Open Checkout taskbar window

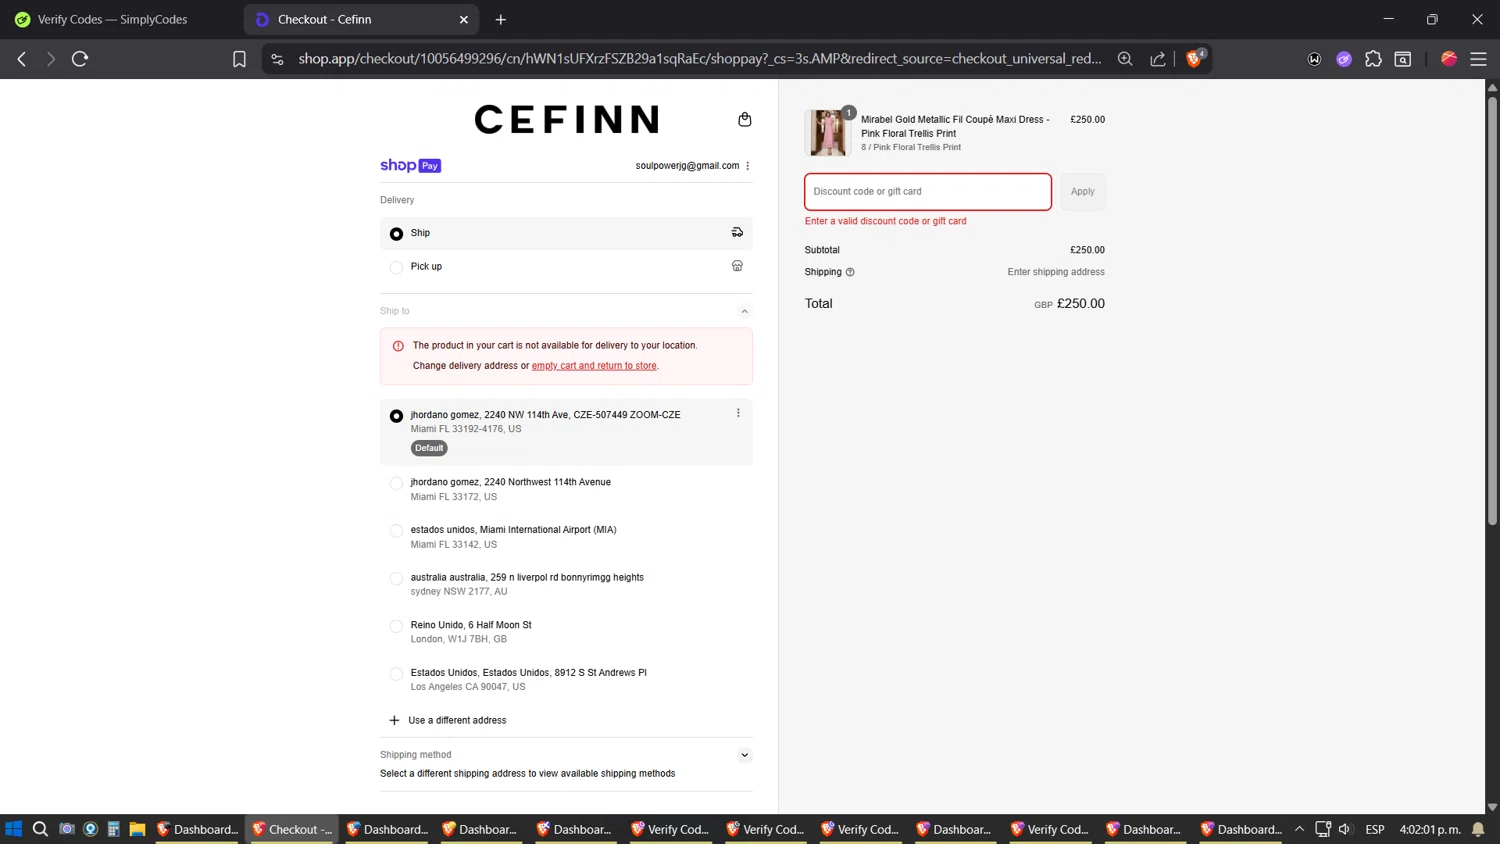tap(293, 829)
